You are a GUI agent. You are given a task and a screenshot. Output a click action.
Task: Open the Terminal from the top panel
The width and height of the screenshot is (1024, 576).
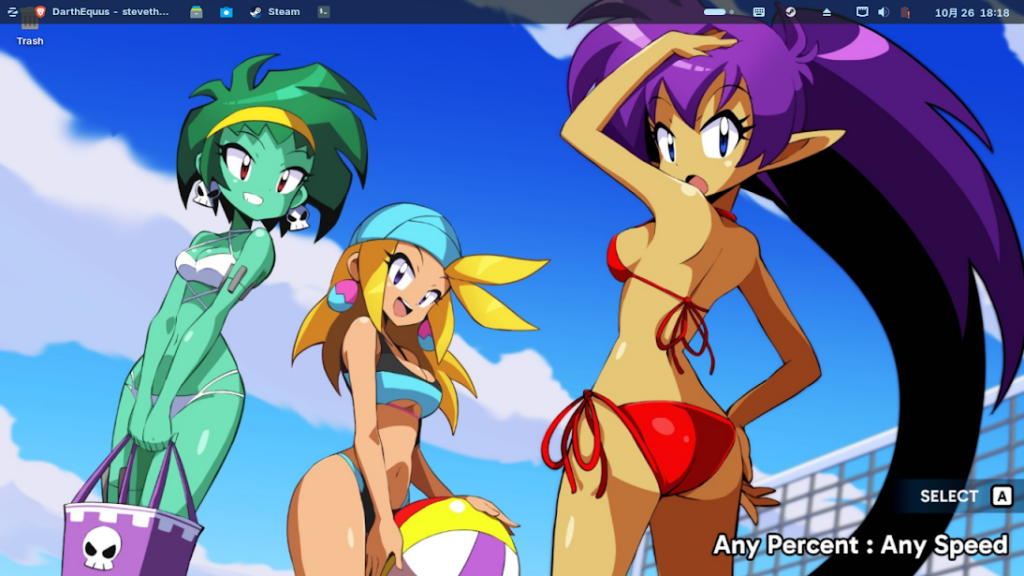tap(323, 12)
